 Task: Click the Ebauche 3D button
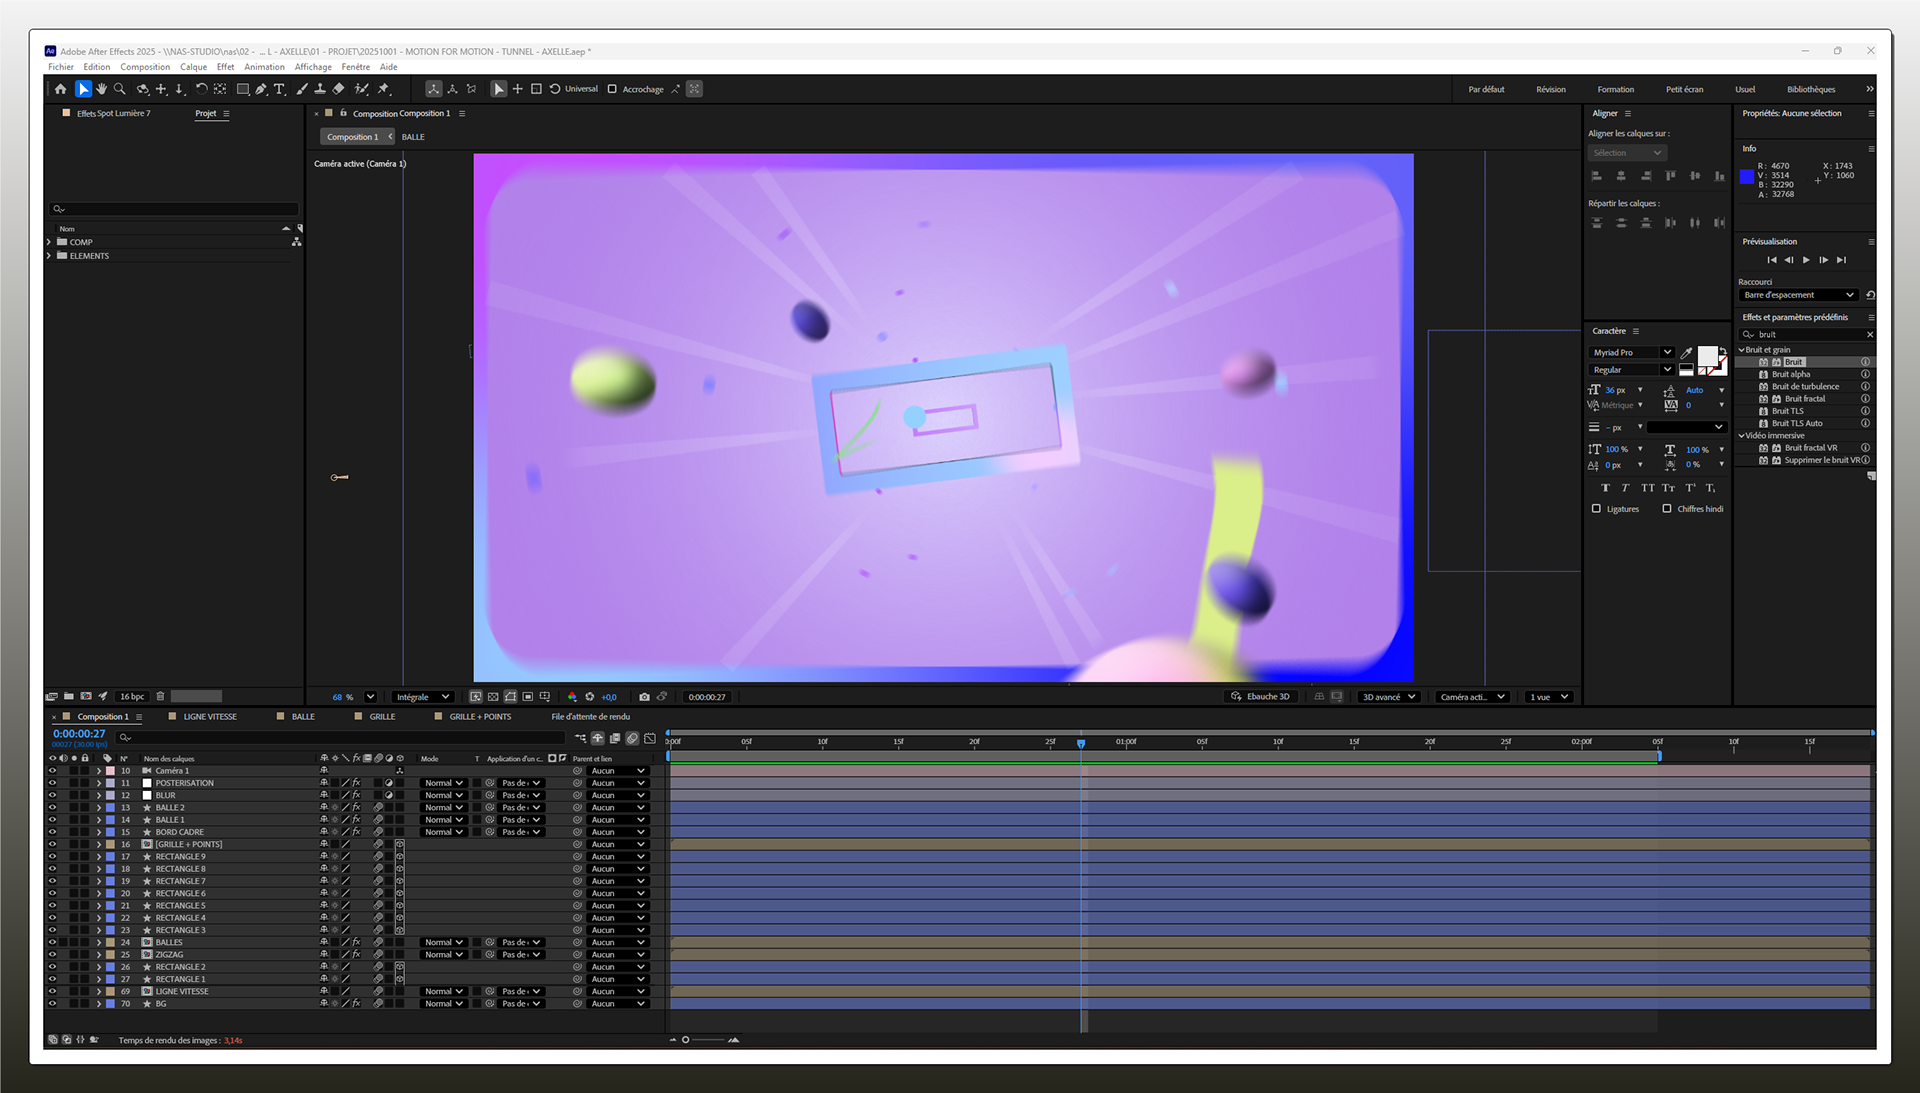coord(1261,697)
